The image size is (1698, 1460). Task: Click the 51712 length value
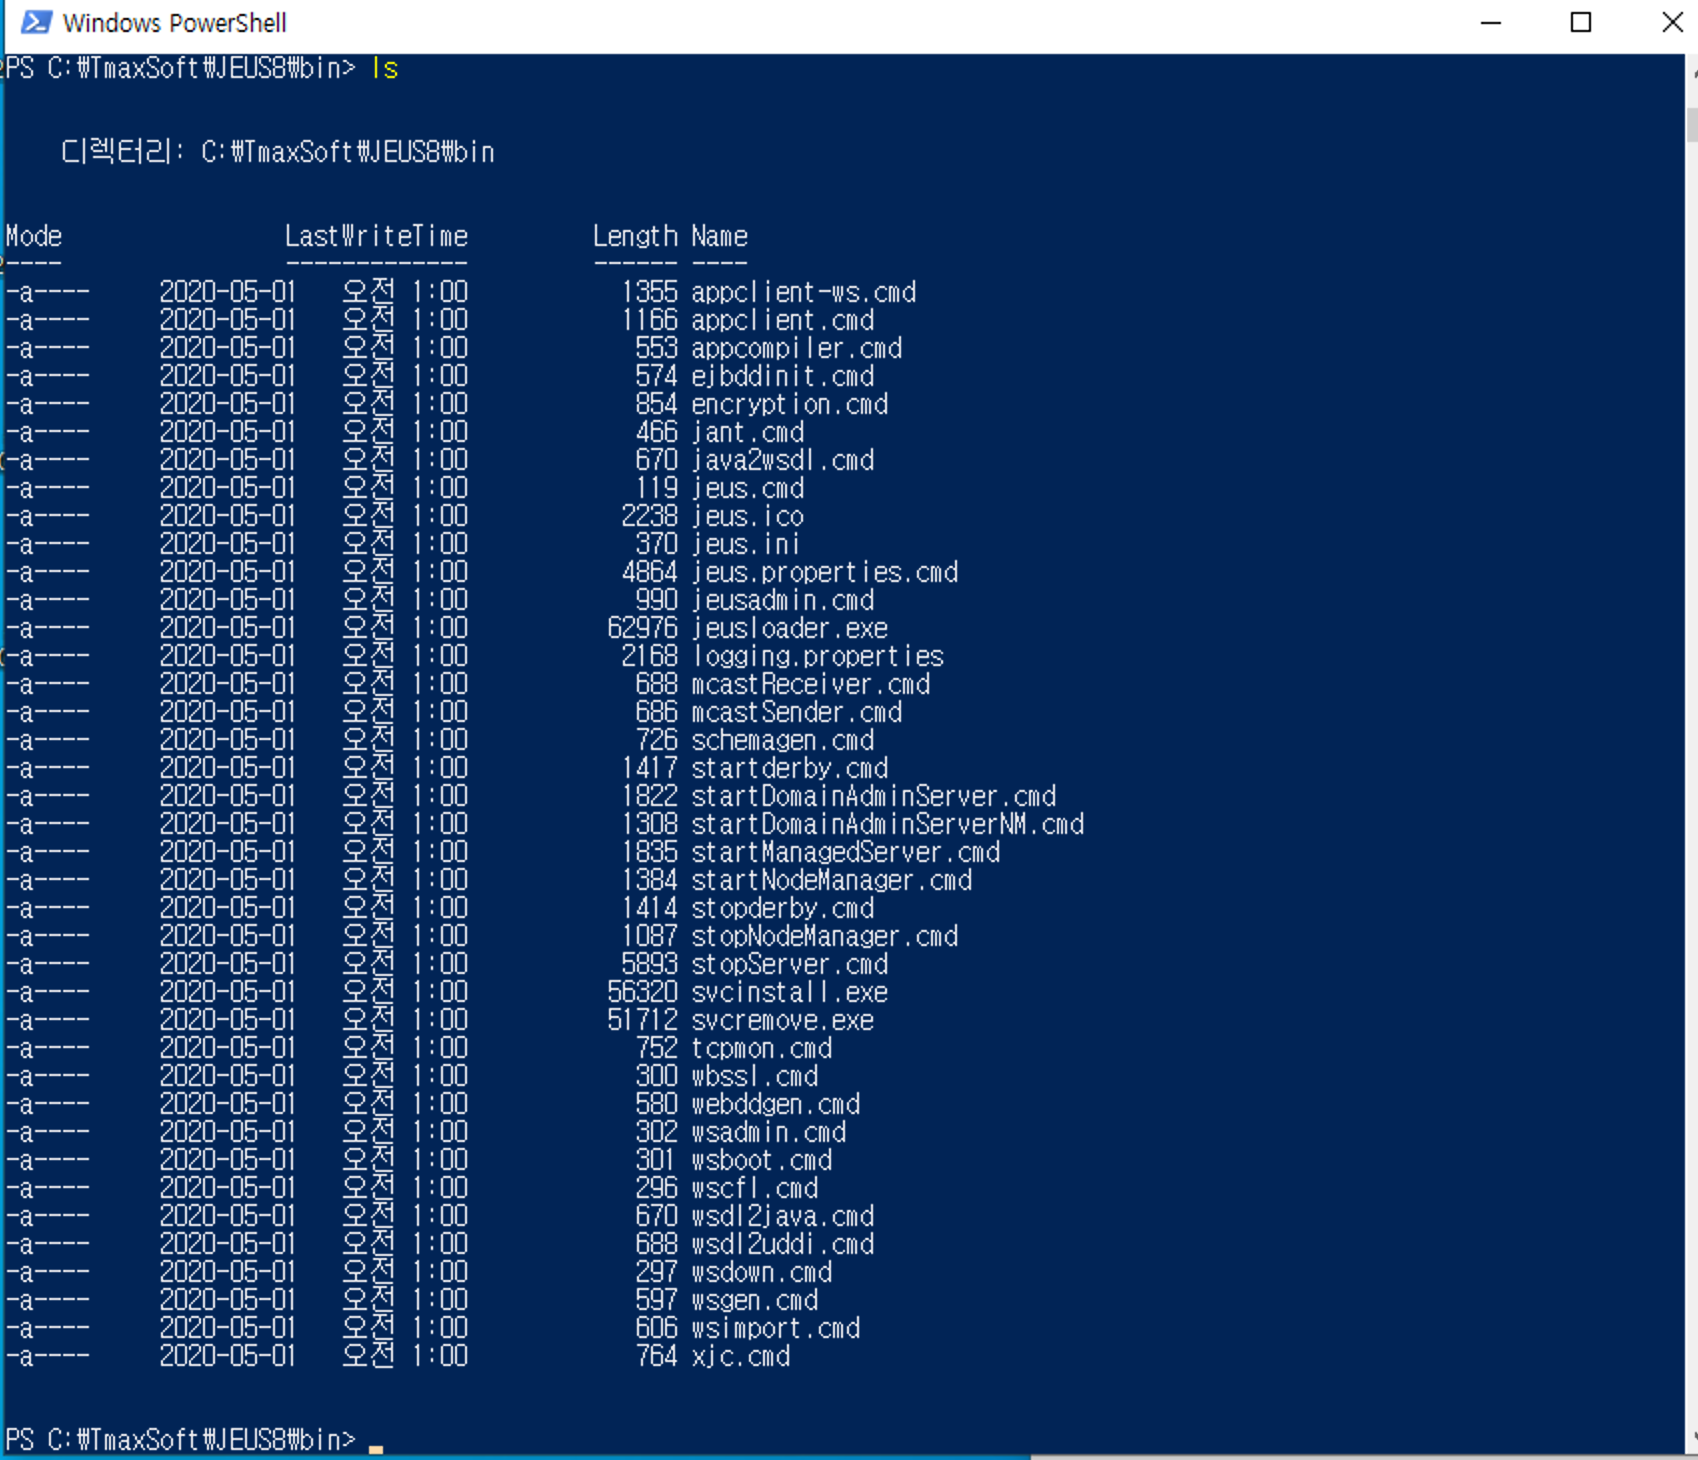[643, 1020]
